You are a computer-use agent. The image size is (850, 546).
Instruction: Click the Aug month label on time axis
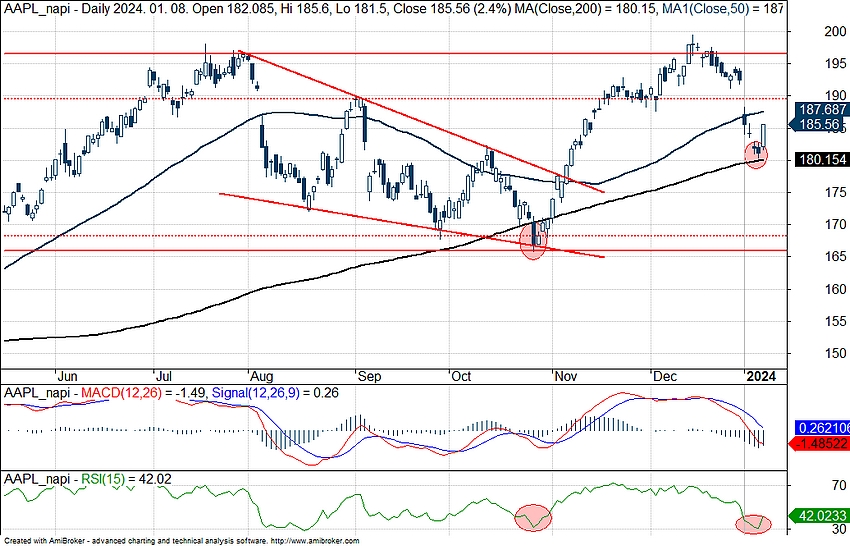261,376
